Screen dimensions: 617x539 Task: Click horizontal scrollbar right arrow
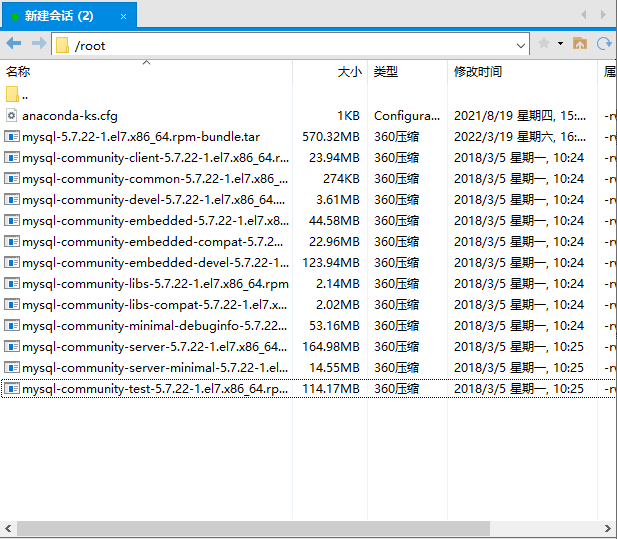(608, 528)
